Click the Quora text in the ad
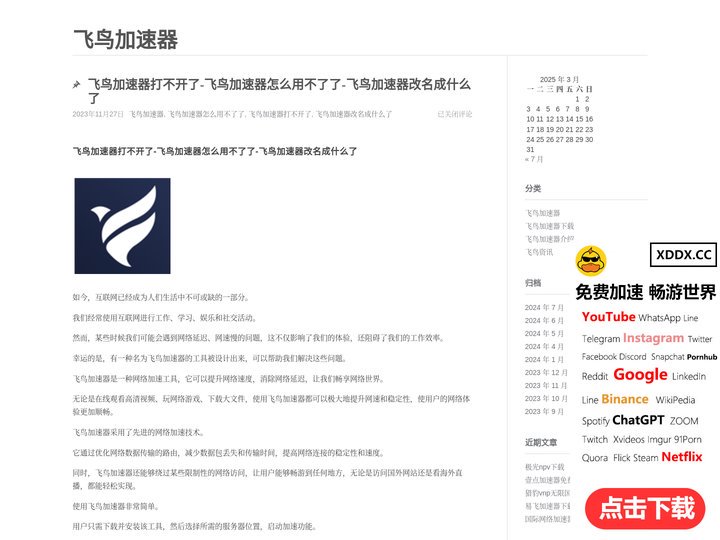 point(595,458)
